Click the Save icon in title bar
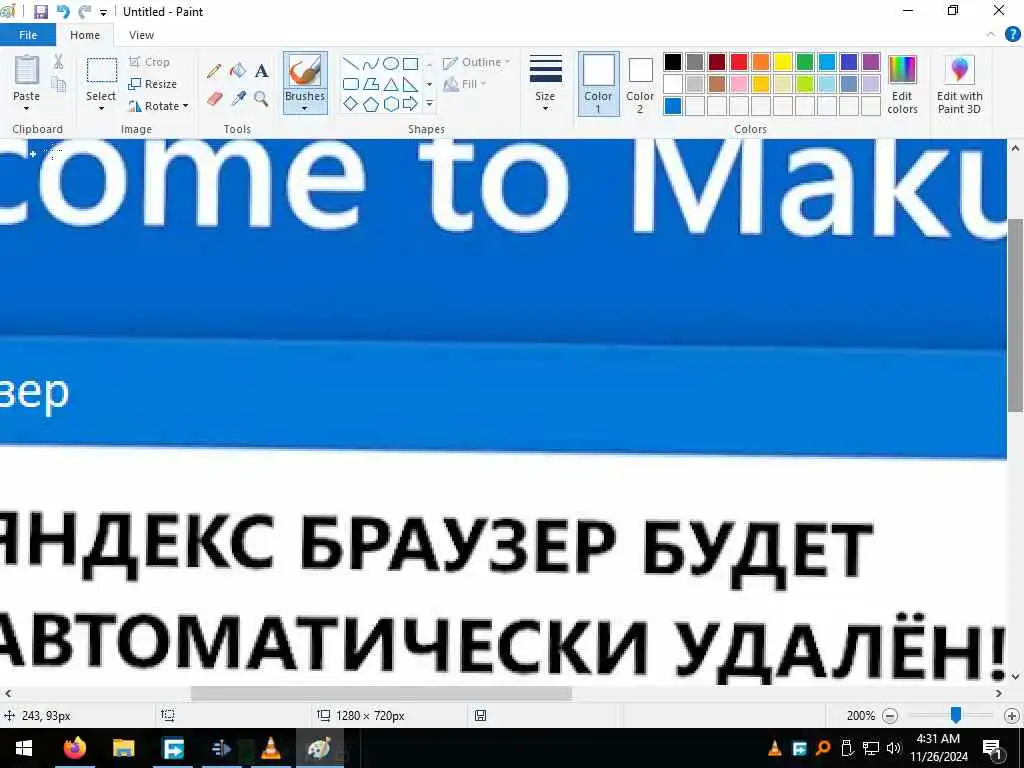This screenshot has height=768, width=1024. pyautogui.click(x=41, y=12)
